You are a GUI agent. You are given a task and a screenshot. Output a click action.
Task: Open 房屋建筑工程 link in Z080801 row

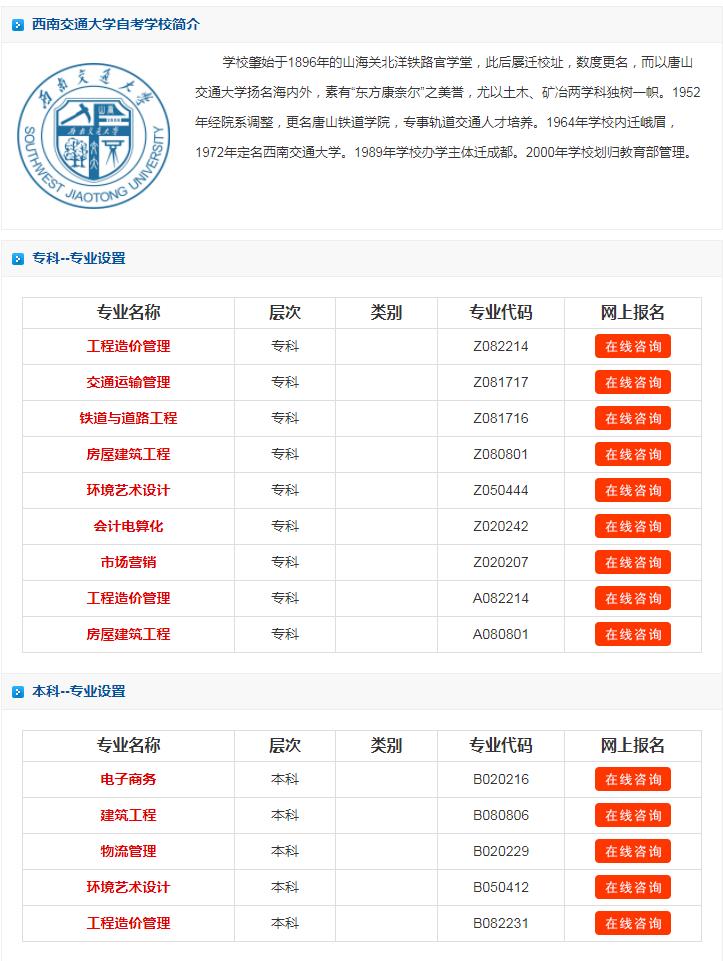[128, 454]
